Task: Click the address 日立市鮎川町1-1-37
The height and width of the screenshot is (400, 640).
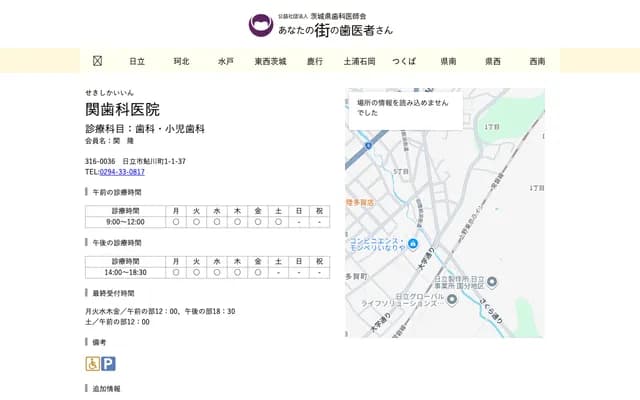Action: [154, 161]
